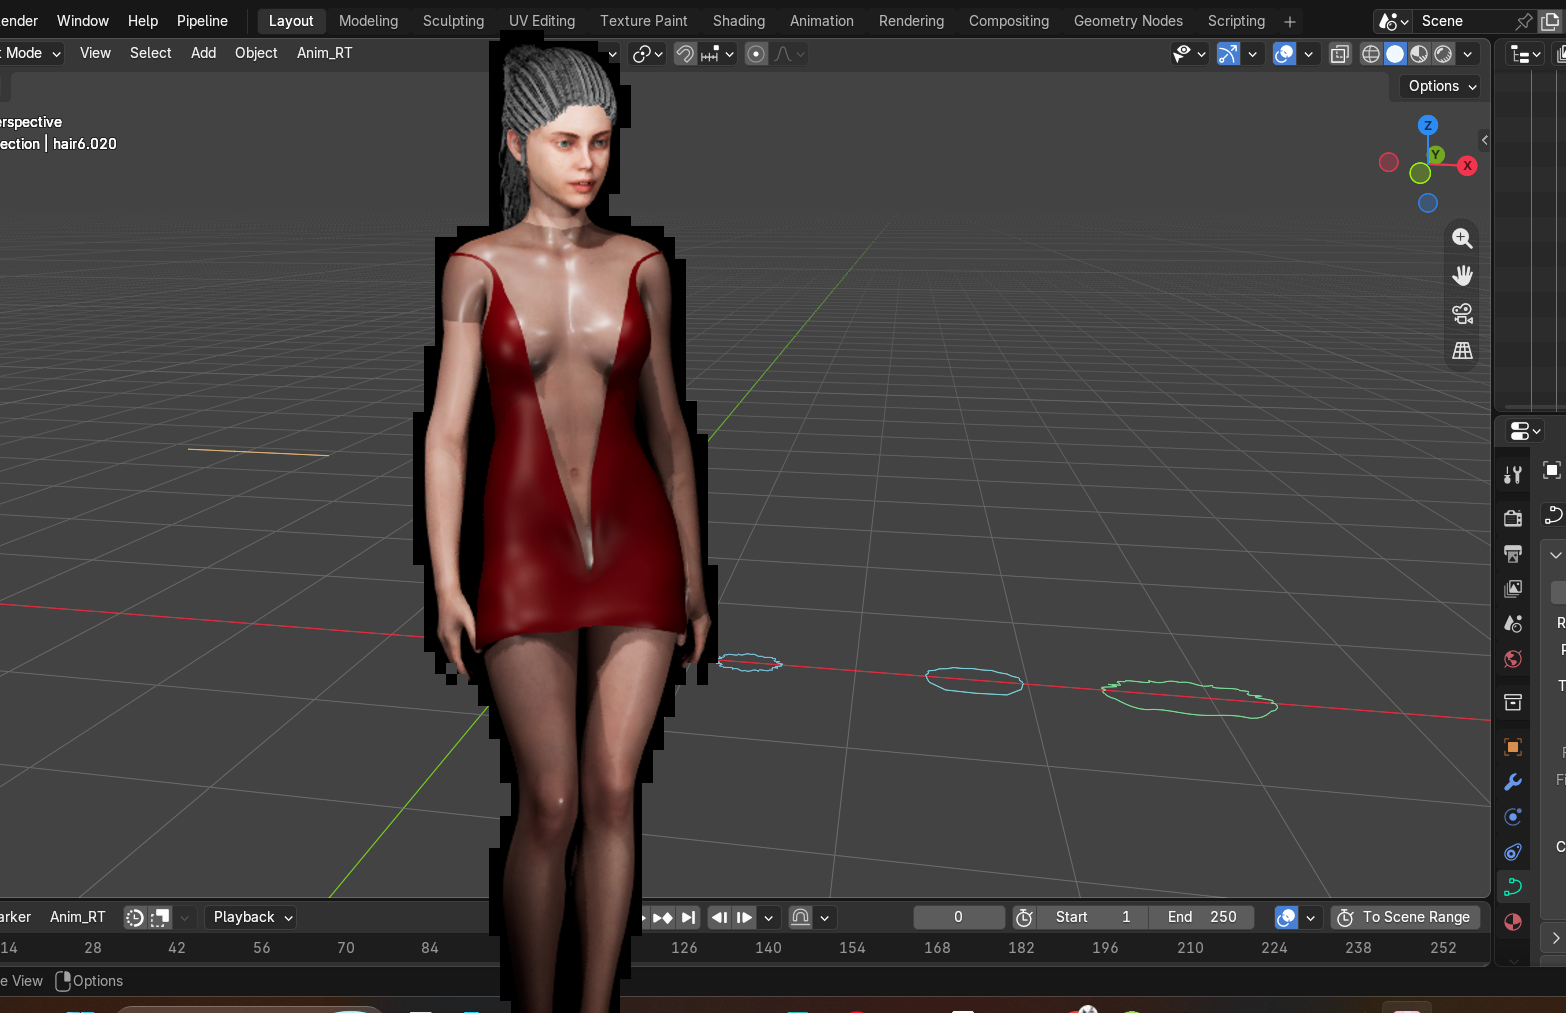
Task: Select the pan hand tool in viewport
Action: (1462, 275)
